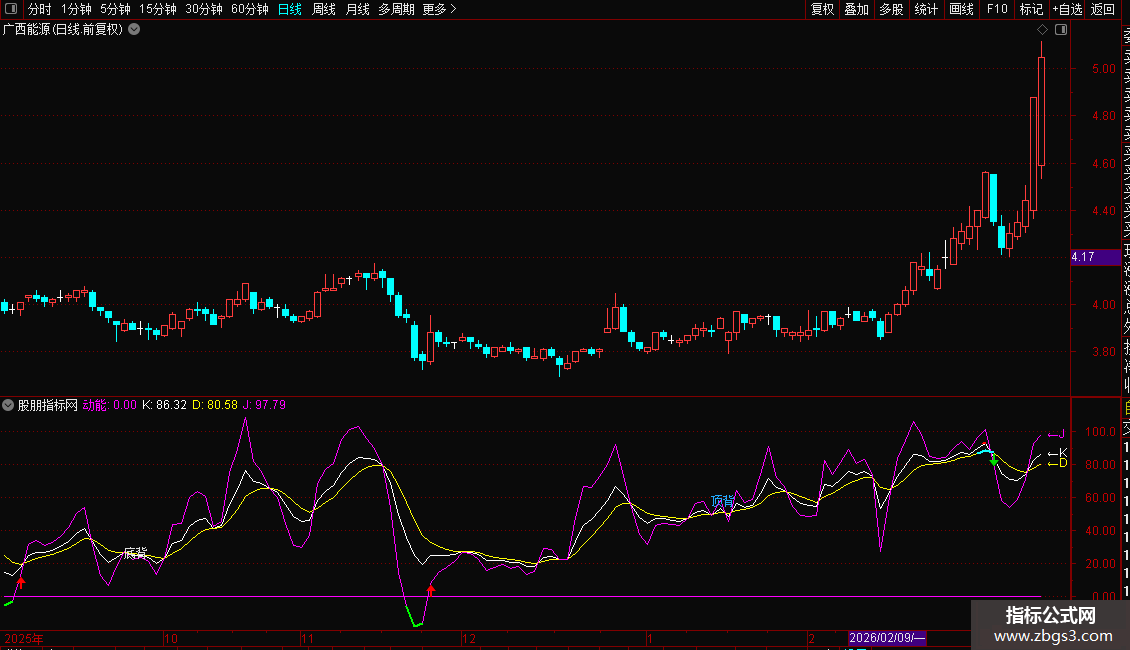
Task: Toggle the left sidebar panel icon
Action: (12, 9)
